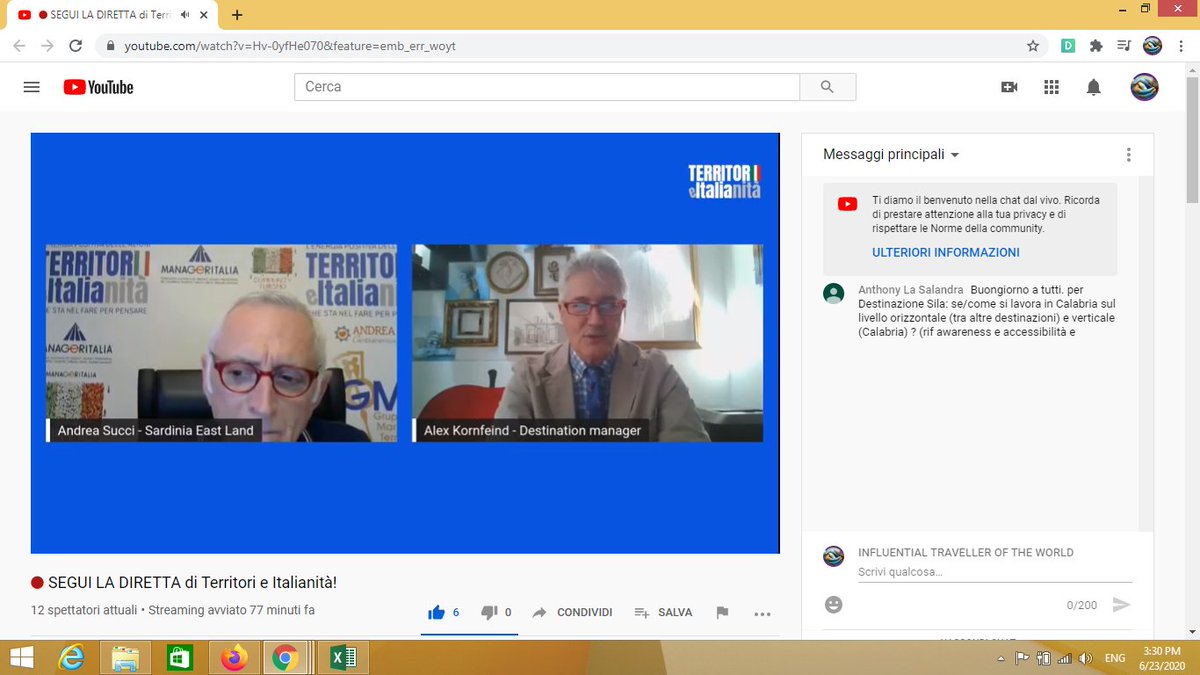
Task: Click Anthony La Salandra's chat name
Action: coord(911,290)
